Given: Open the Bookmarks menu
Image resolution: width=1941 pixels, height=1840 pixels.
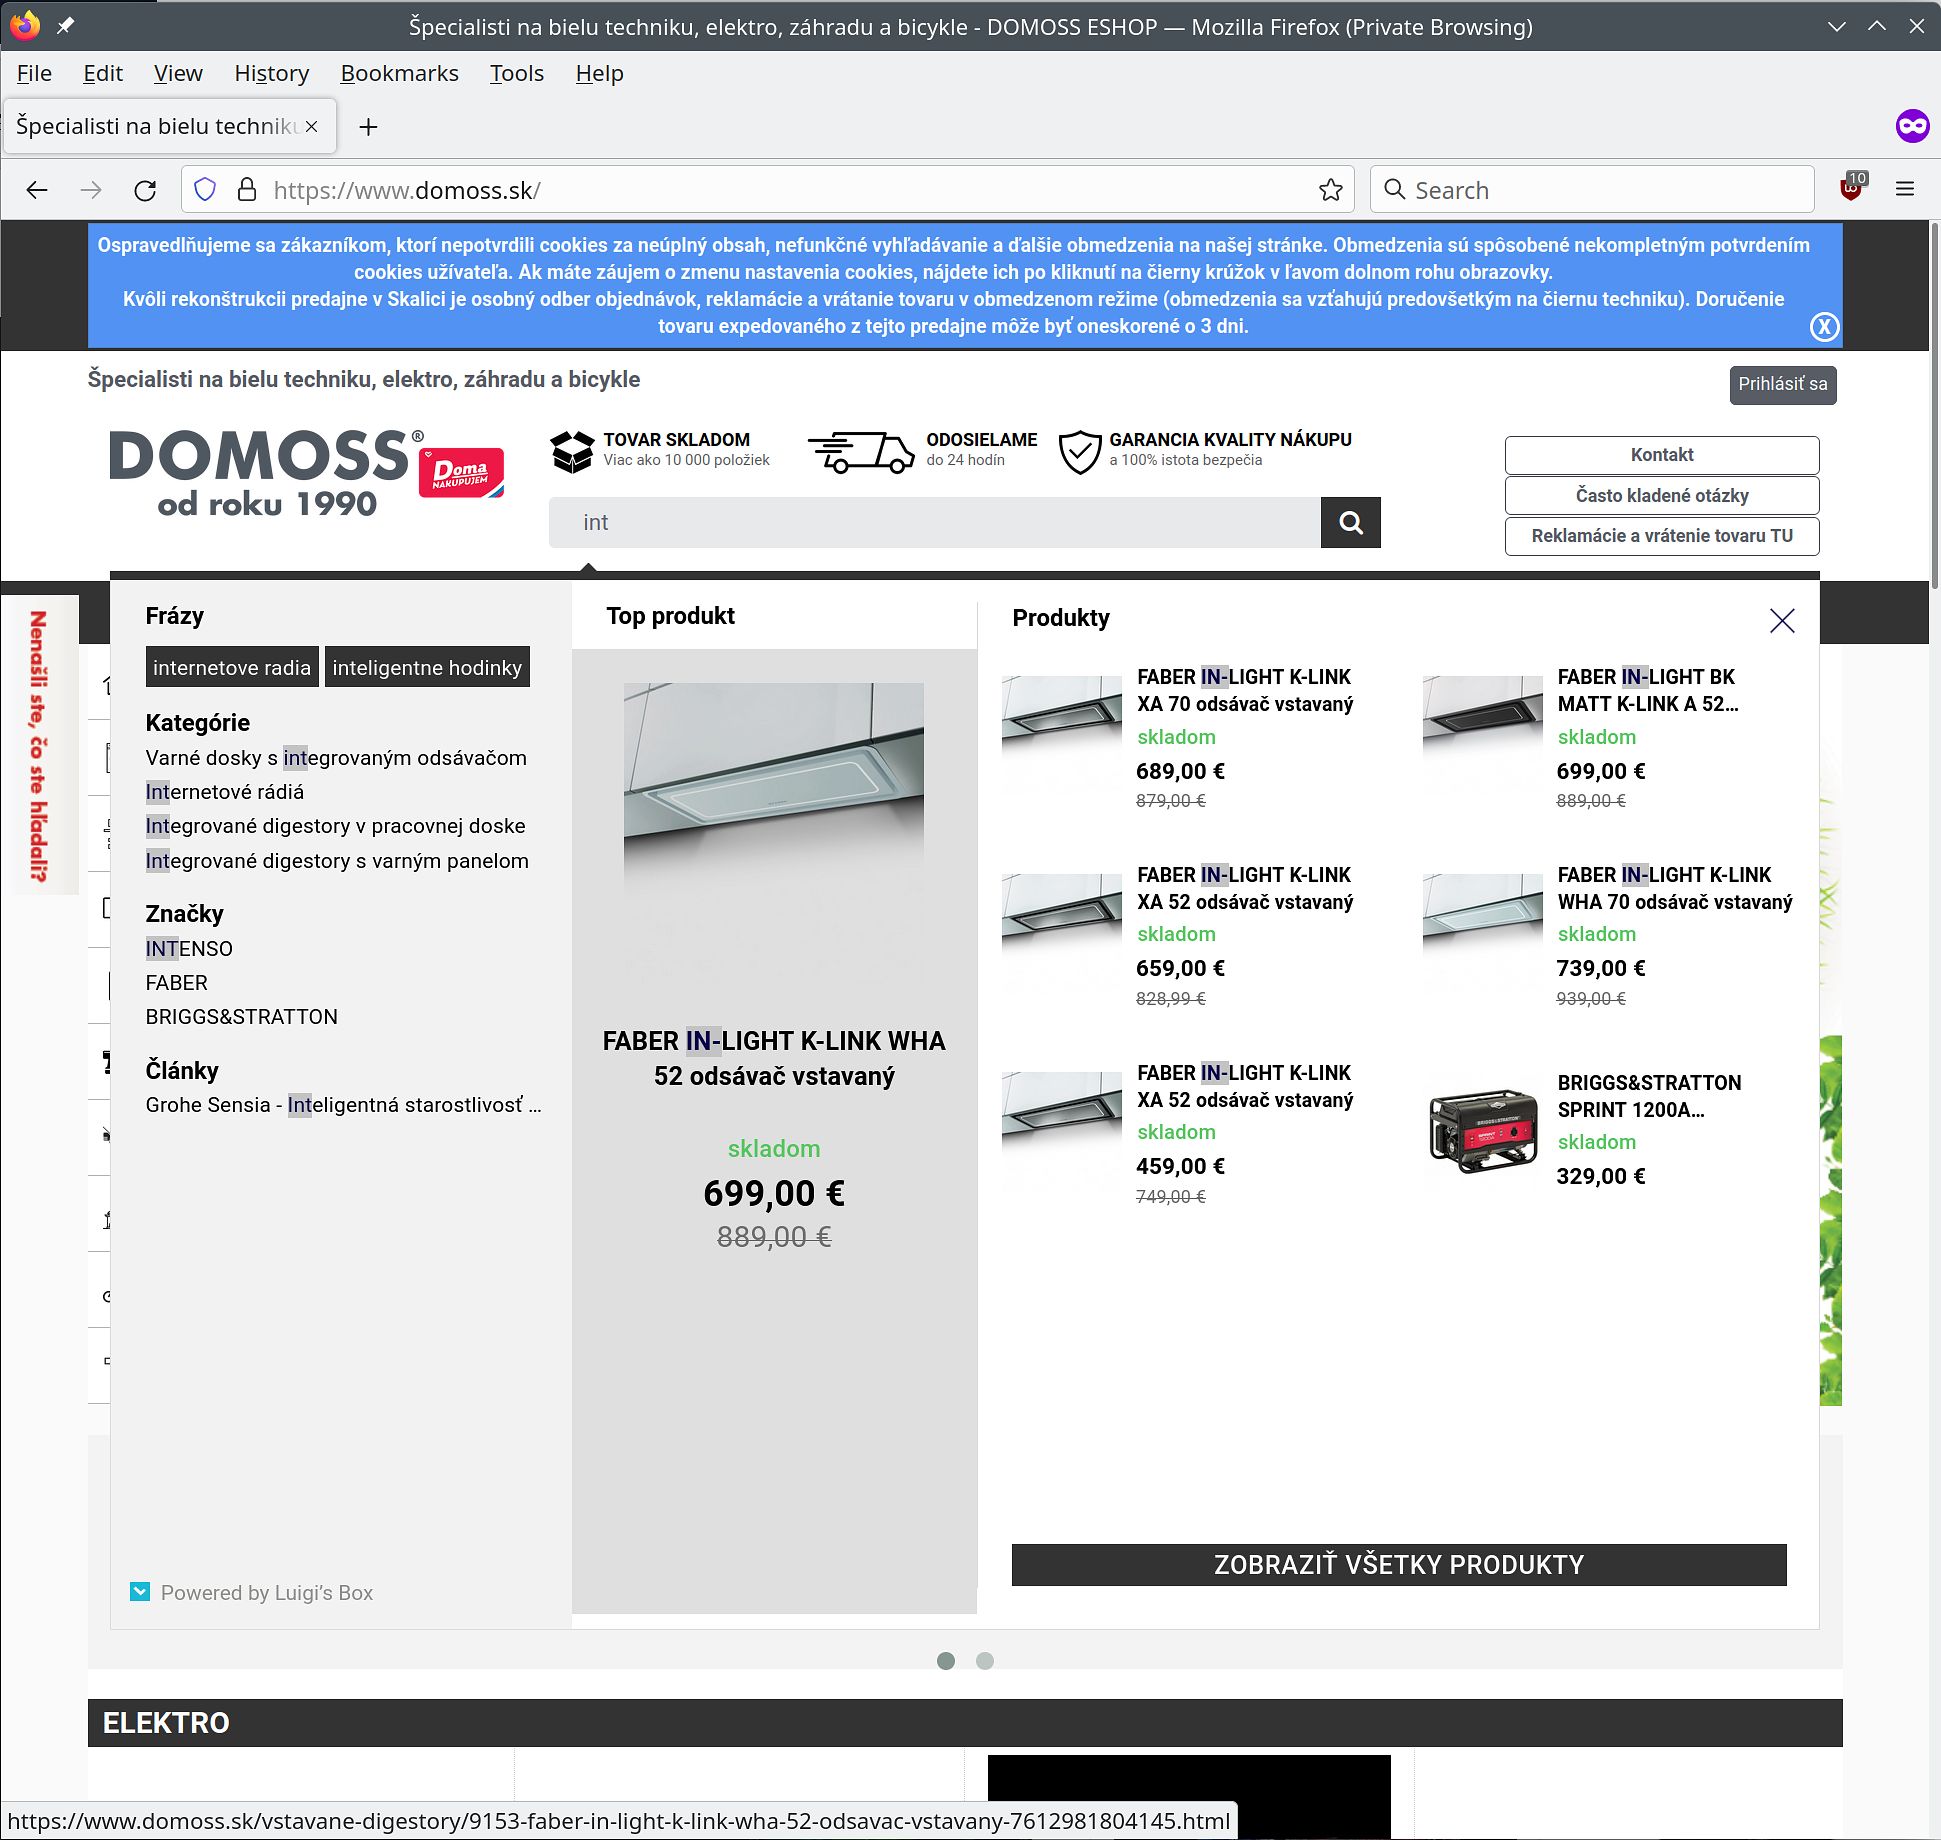Looking at the screenshot, I should point(399,73).
